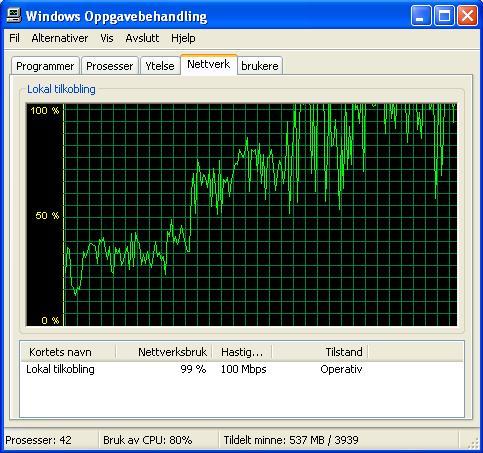Open the Alternativer menu

click(x=60, y=38)
